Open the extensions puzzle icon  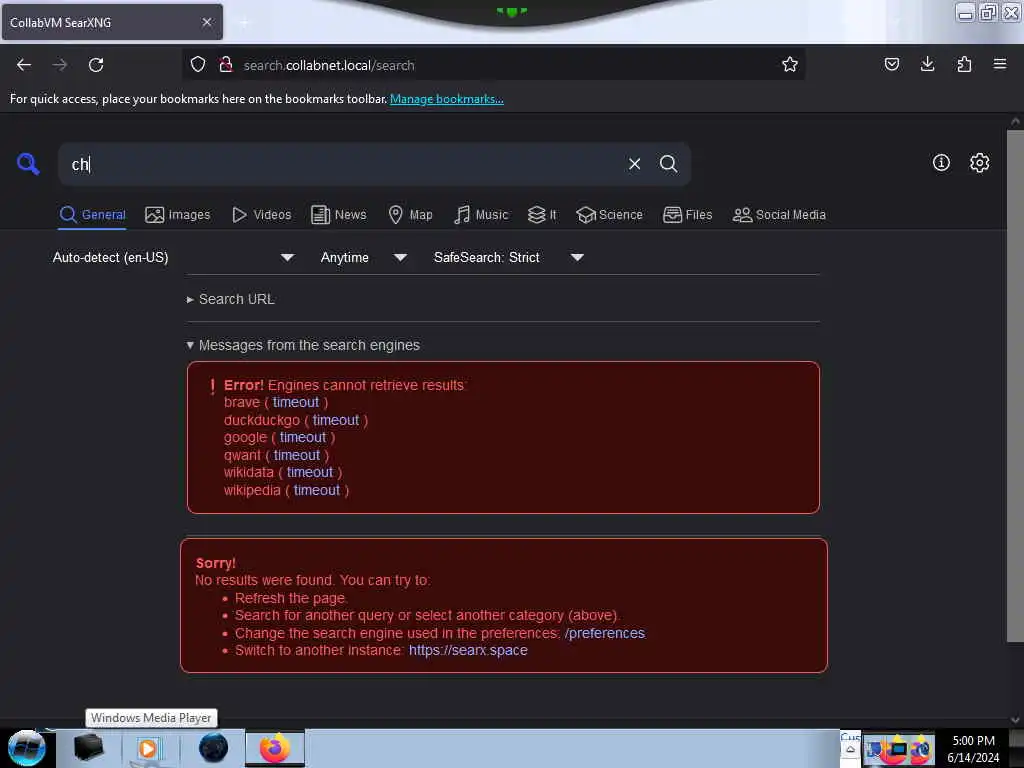pyautogui.click(x=964, y=64)
